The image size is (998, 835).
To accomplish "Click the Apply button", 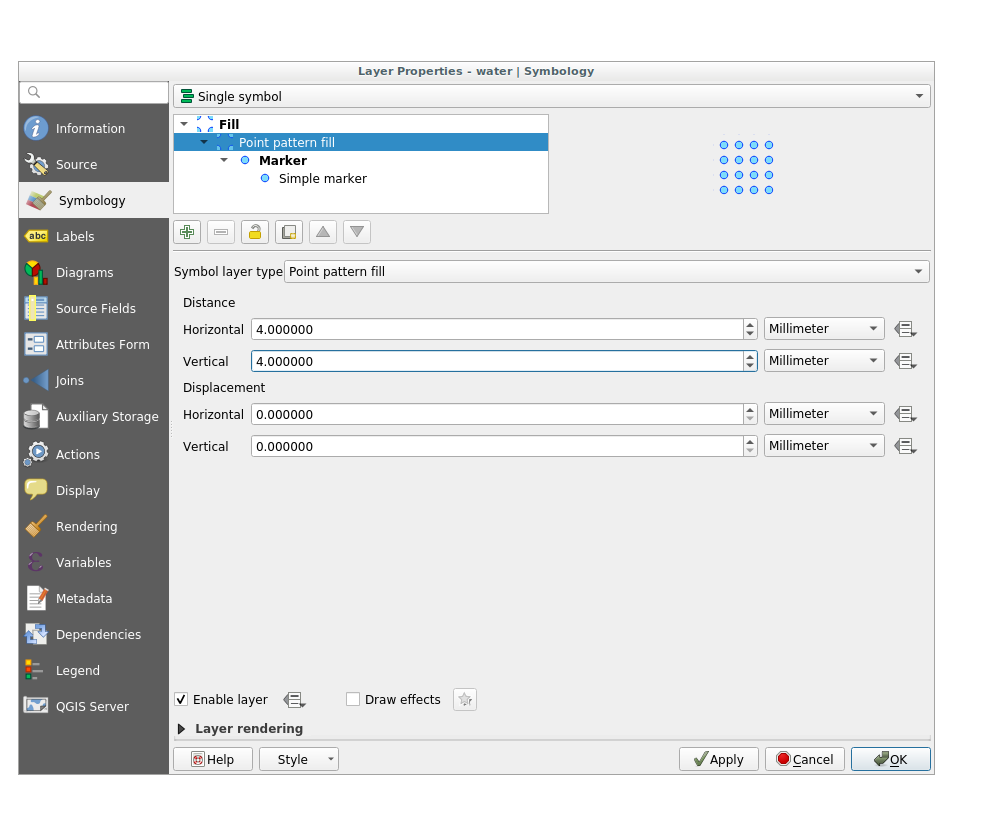I will 718,759.
